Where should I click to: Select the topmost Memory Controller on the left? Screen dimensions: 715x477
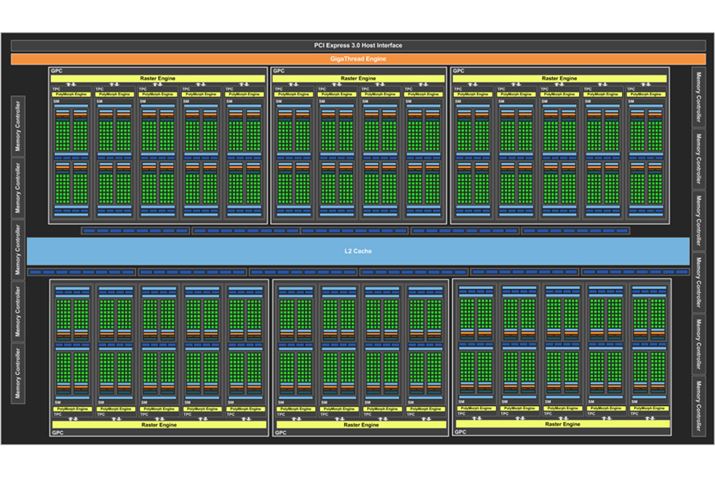pos(17,125)
